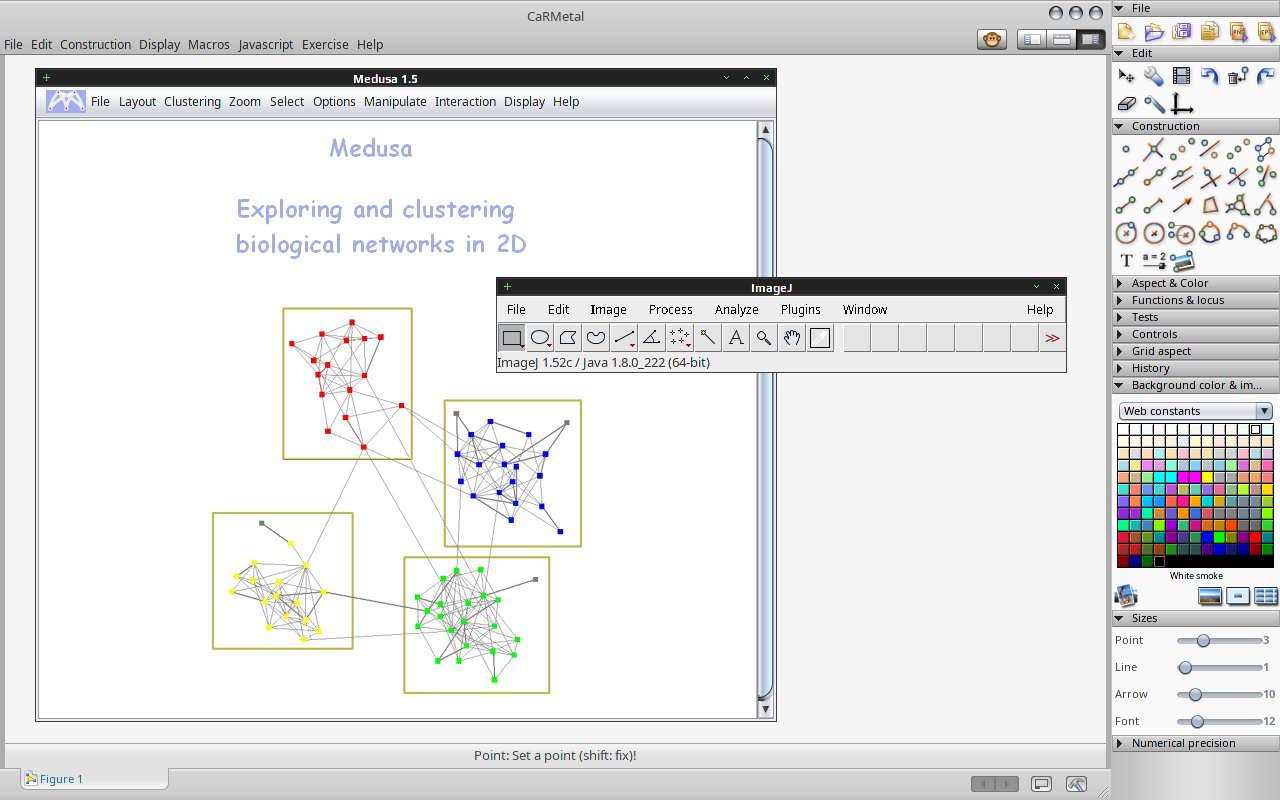Toggle the right panel layout button
Viewport: 1280px width, 800px height.
pos(1089,40)
